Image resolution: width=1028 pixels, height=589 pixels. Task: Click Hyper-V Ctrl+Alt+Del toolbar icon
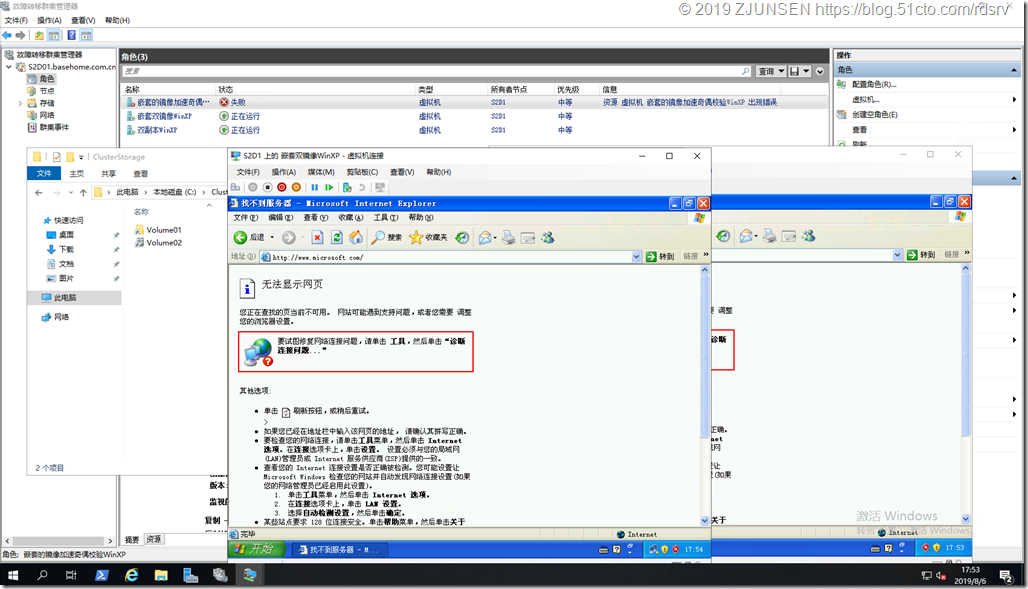click(x=235, y=188)
